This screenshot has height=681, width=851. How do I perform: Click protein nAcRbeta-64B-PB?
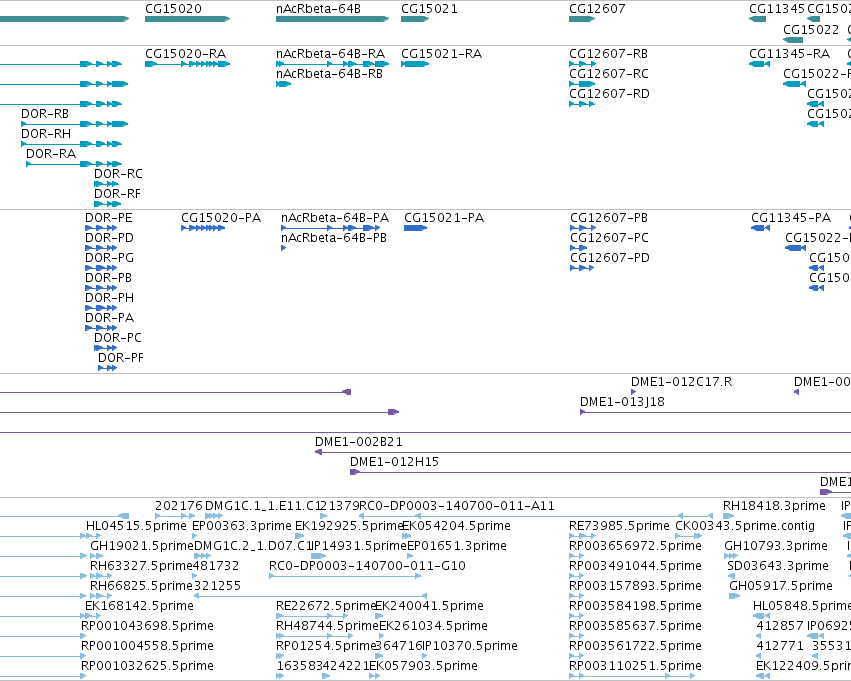click(x=334, y=238)
